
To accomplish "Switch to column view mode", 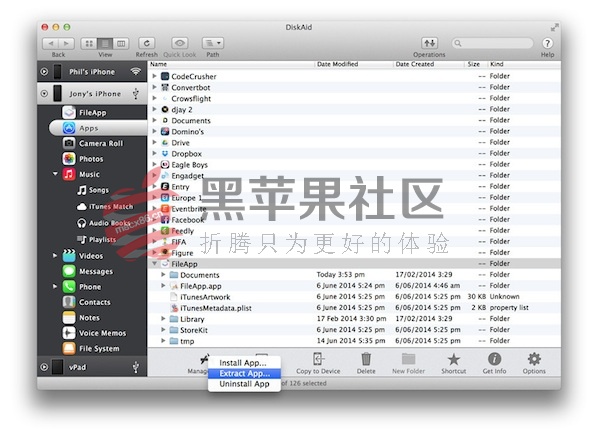I will tap(121, 43).
